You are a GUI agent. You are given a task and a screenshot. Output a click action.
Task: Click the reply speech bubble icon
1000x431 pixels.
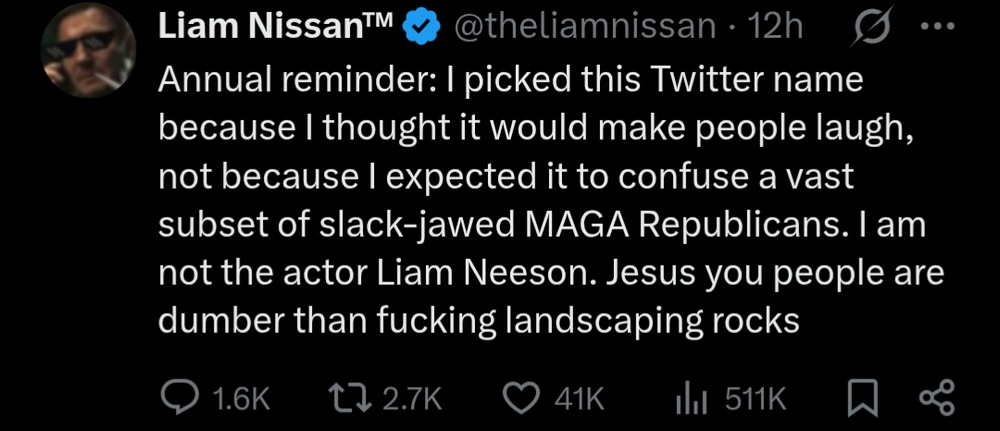(180, 398)
